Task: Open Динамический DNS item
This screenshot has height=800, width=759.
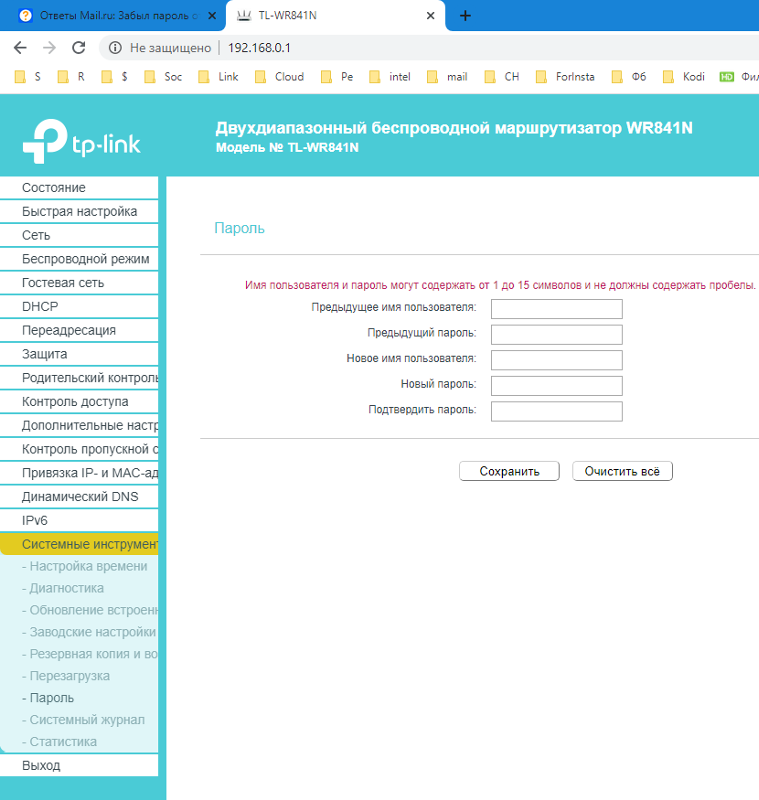Action: point(79,496)
